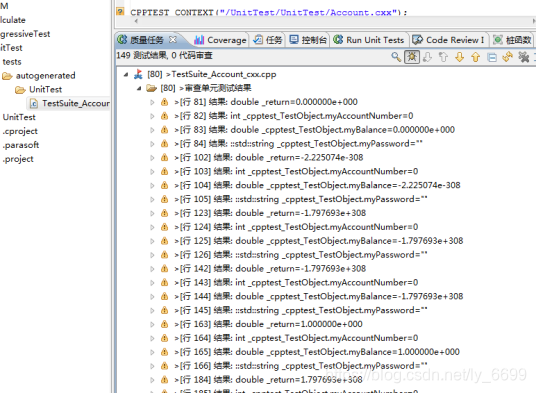The height and width of the screenshot is (393, 536).
Task: Select the gressiveTest item in project tree
Action: point(25,34)
